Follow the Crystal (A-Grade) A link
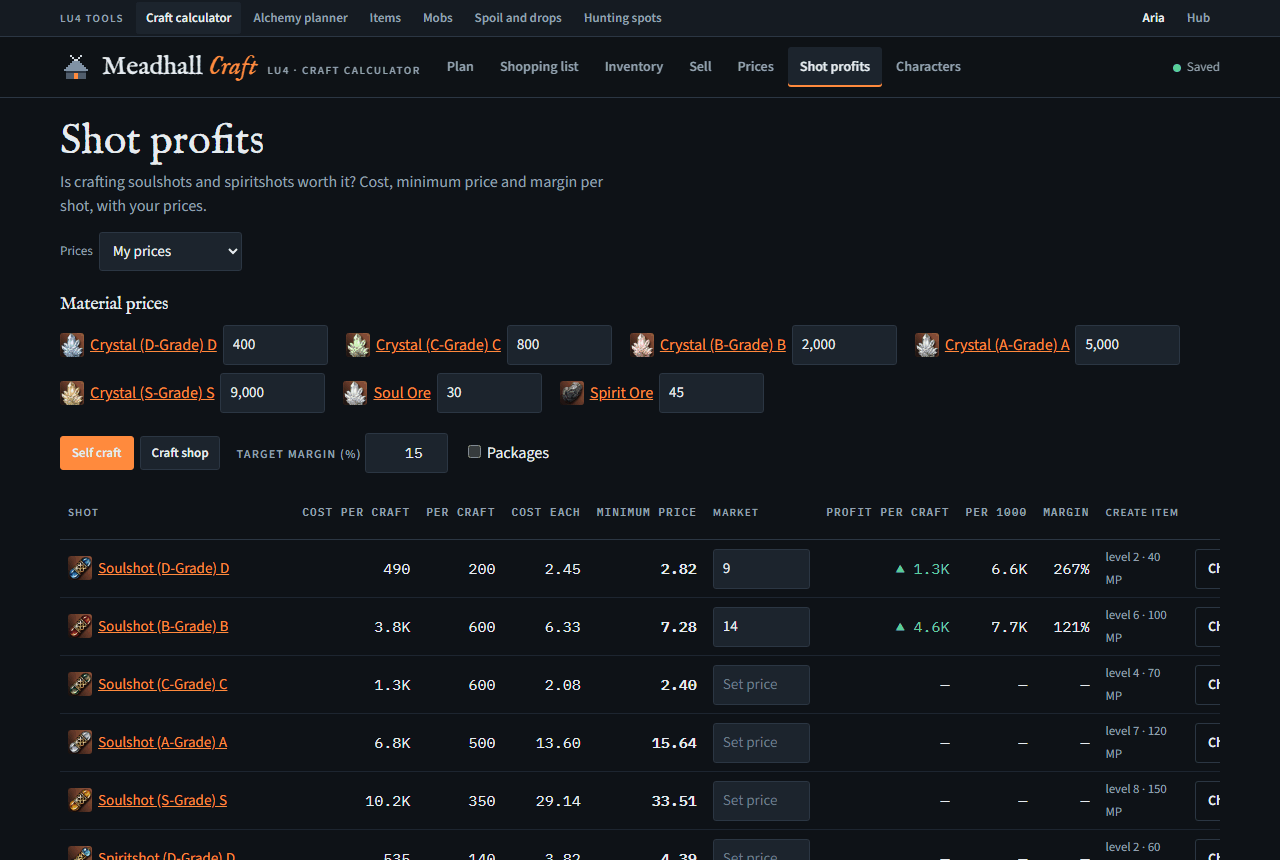Screen dimensions: 1280x860 pyautogui.click(x=1007, y=345)
